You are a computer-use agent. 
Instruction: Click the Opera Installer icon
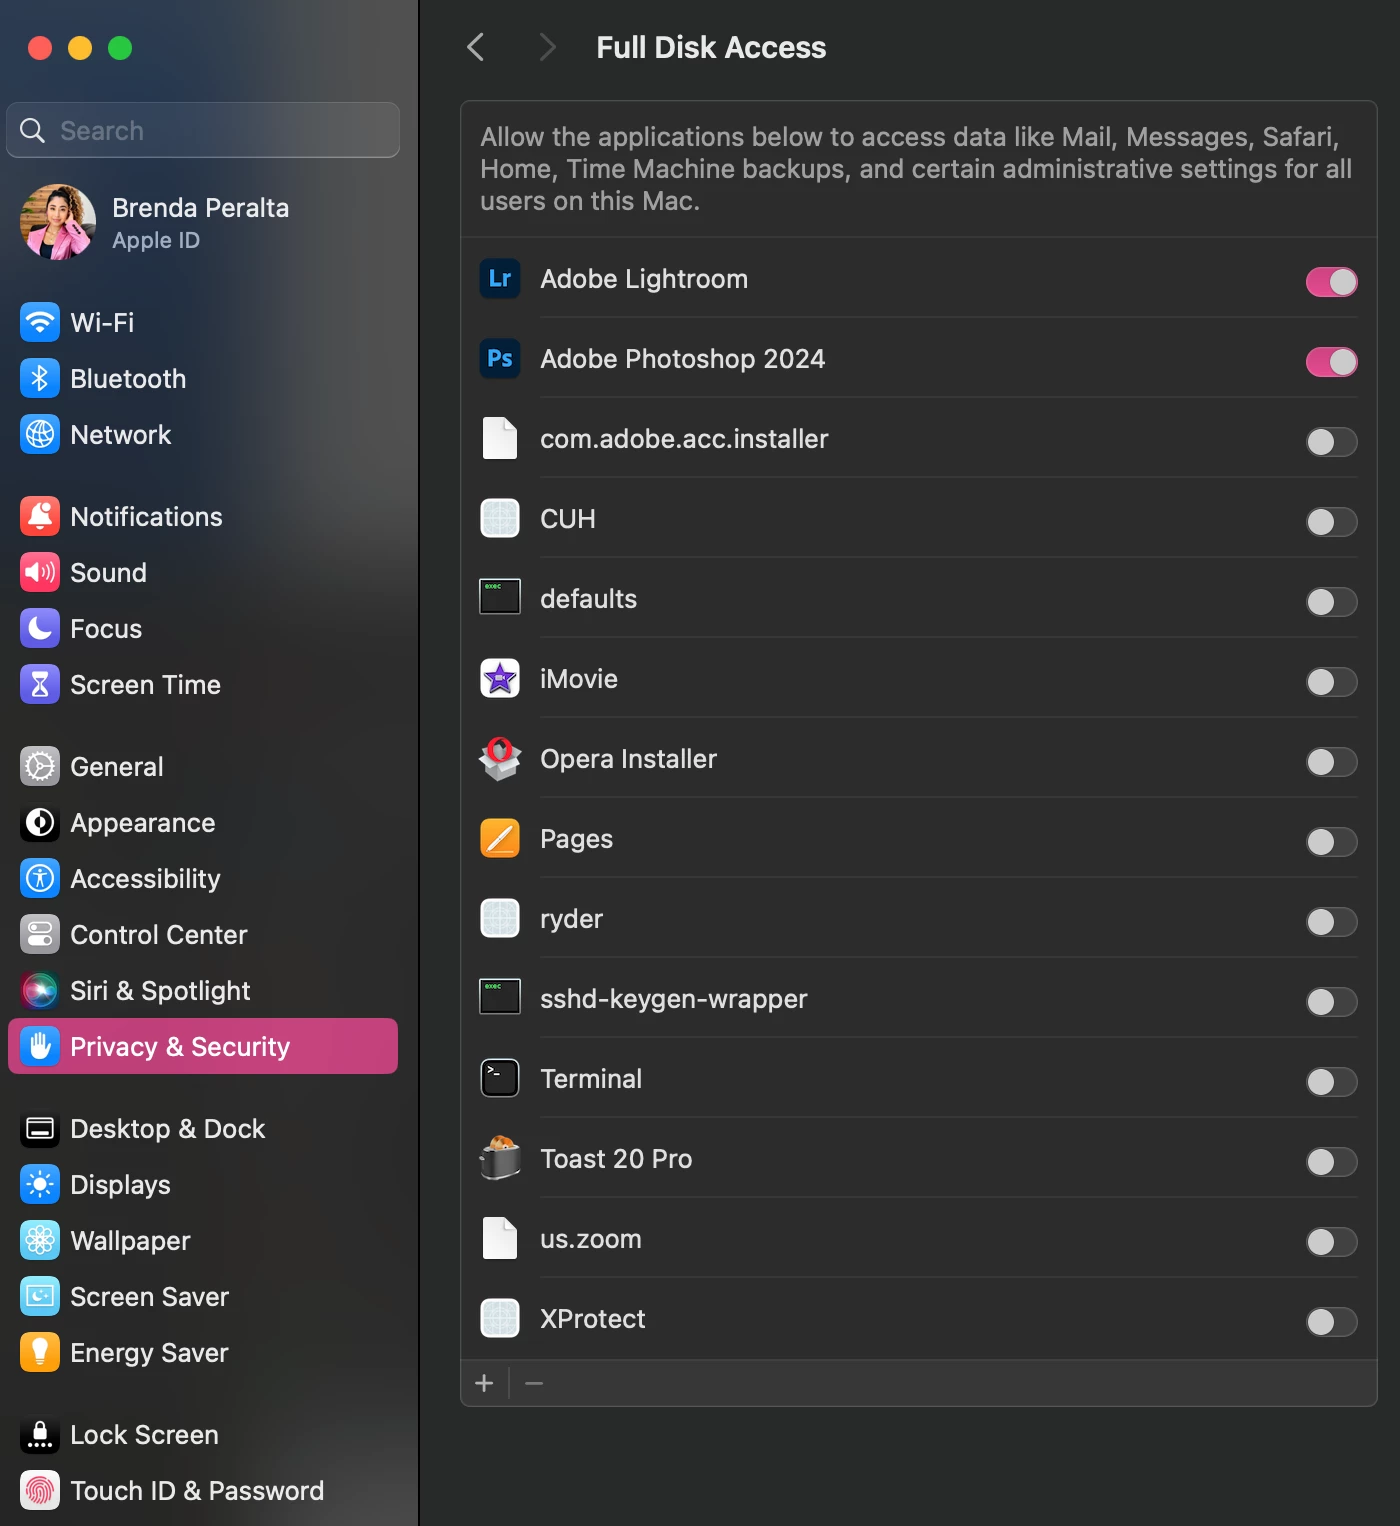500,758
